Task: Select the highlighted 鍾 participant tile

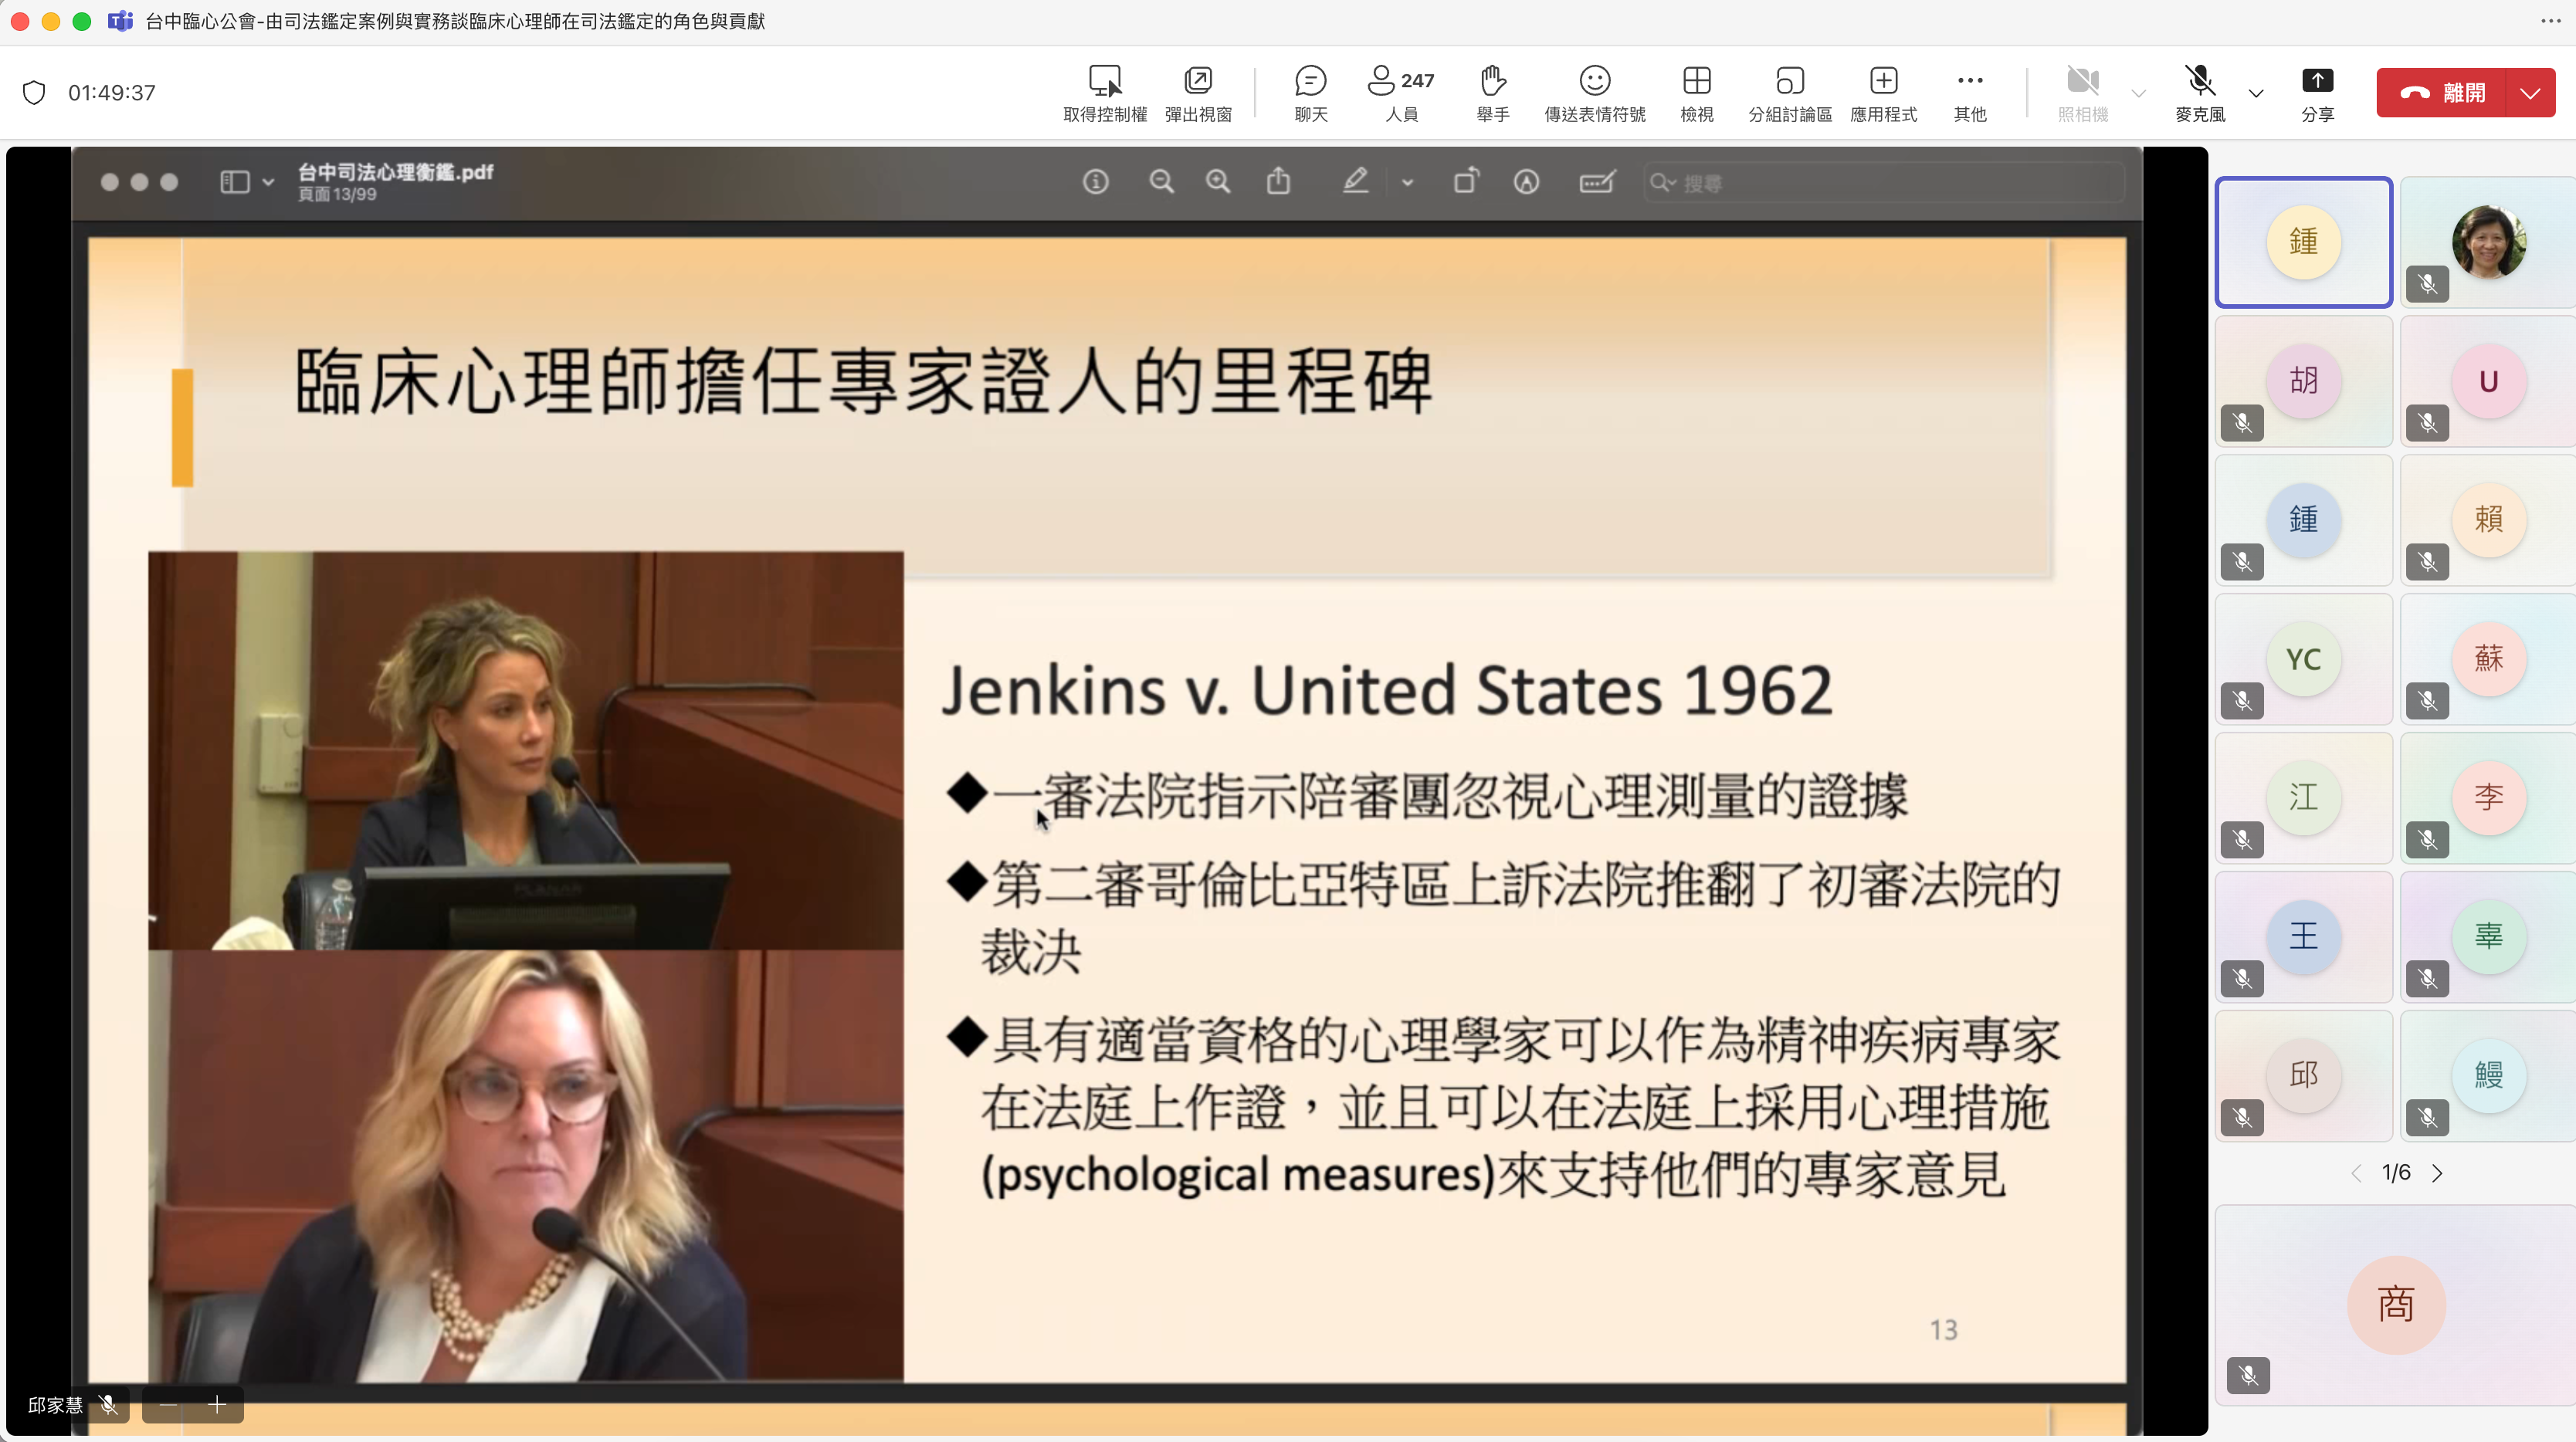Action: (x=2303, y=242)
